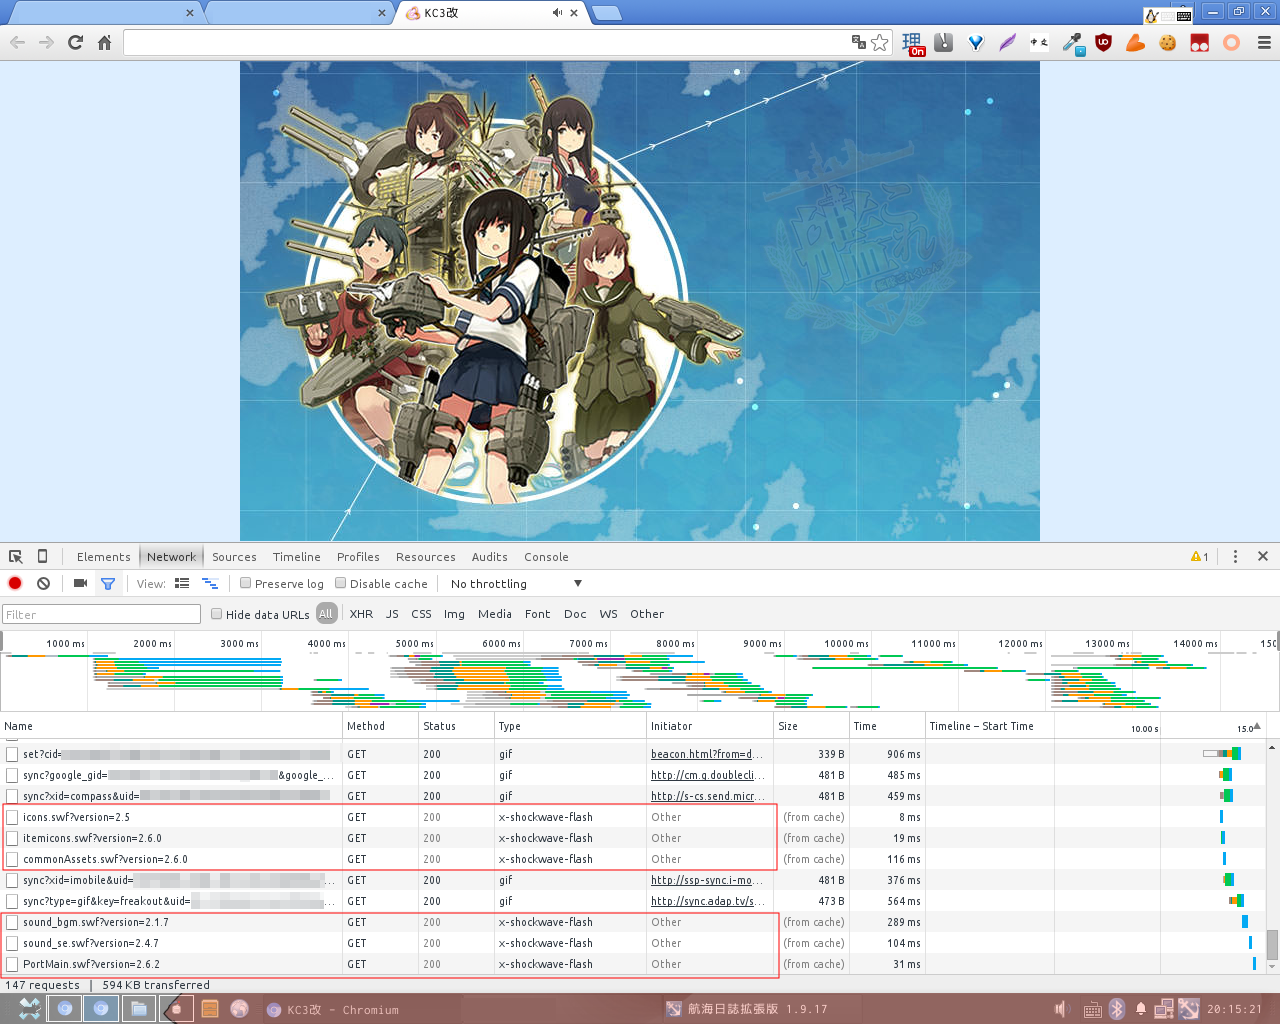
Task: Sort requests by Timeline – Start Time header
Action: tap(981, 726)
